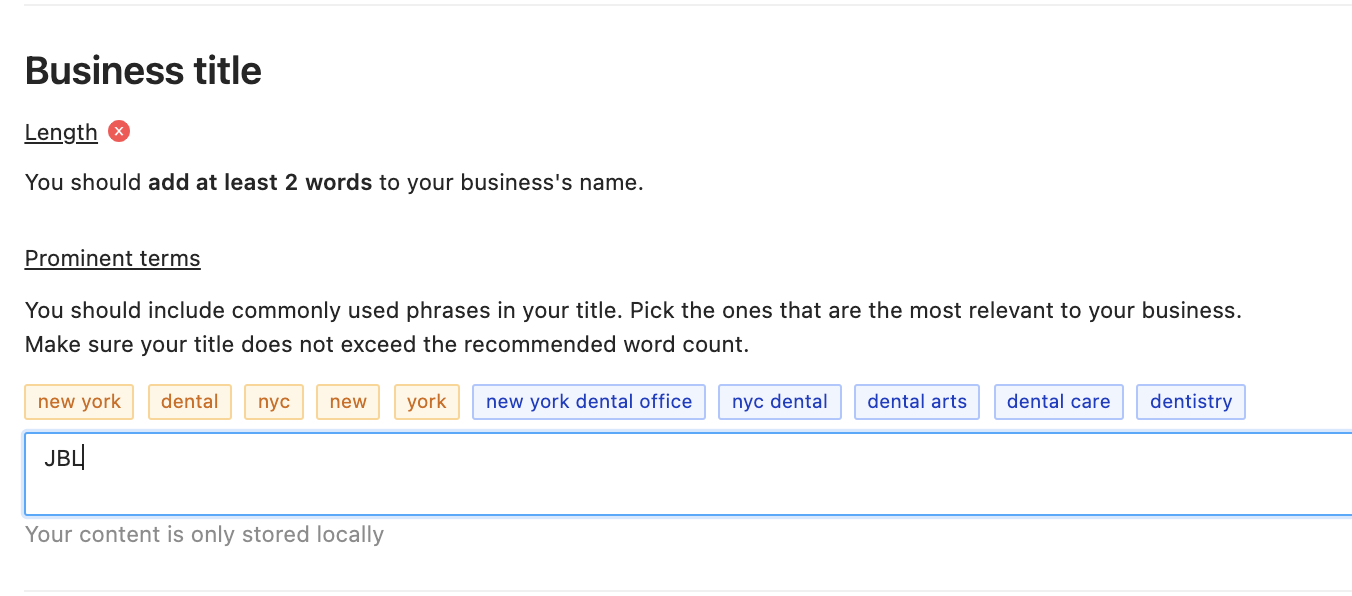Image resolution: width=1352 pixels, height=596 pixels.
Task: Pick the 'dentistry' tag
Action: coord(1191,402)
